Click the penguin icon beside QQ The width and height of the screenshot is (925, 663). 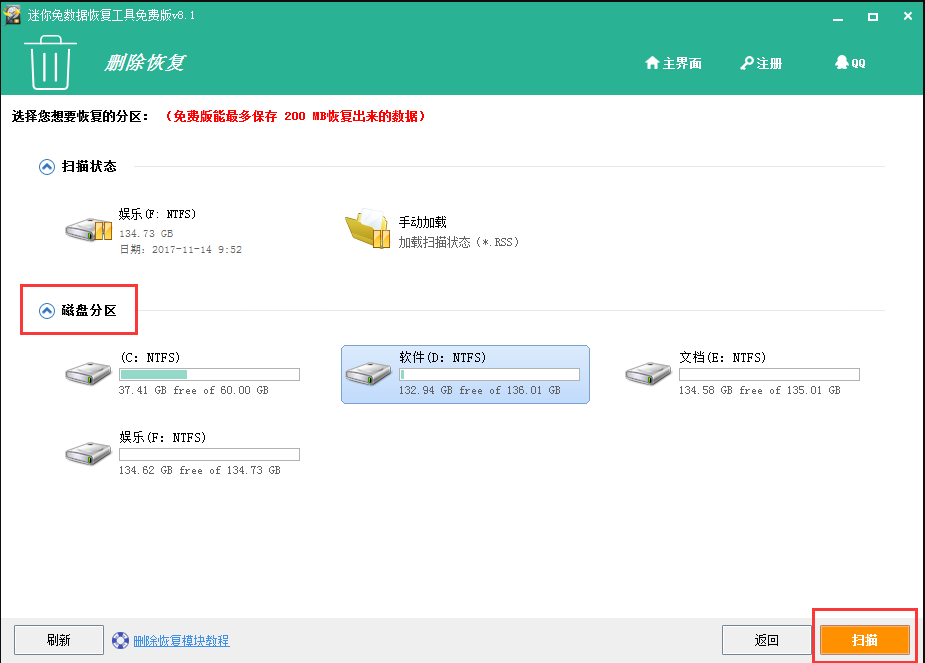[841, 62]
